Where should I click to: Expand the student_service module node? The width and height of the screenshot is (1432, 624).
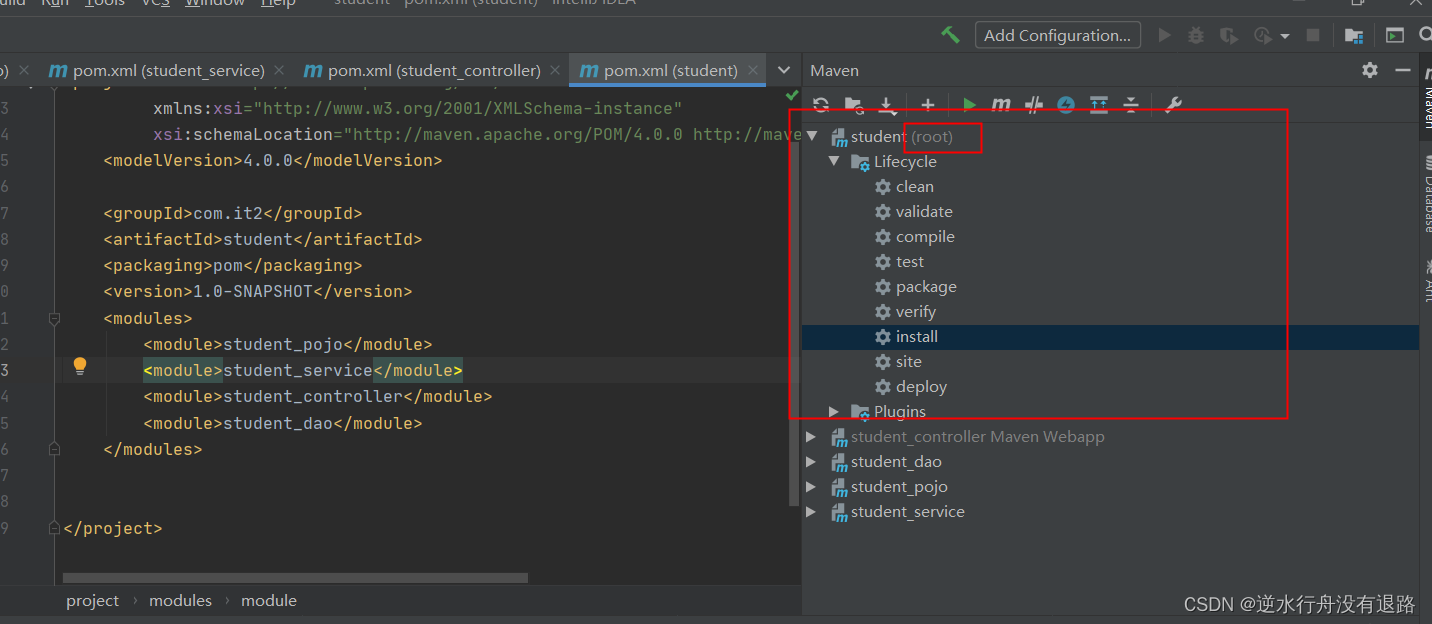pyautogui.click(x=811, y=511)
